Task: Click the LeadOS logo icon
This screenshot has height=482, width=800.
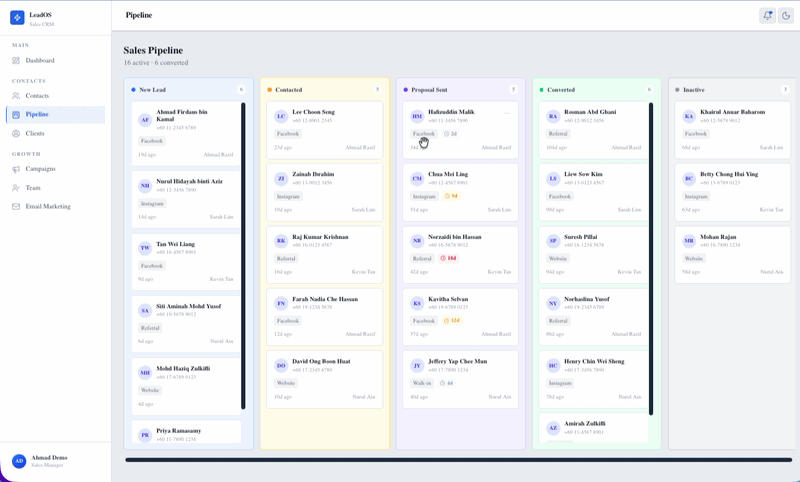Action: (x=17, y=18)
